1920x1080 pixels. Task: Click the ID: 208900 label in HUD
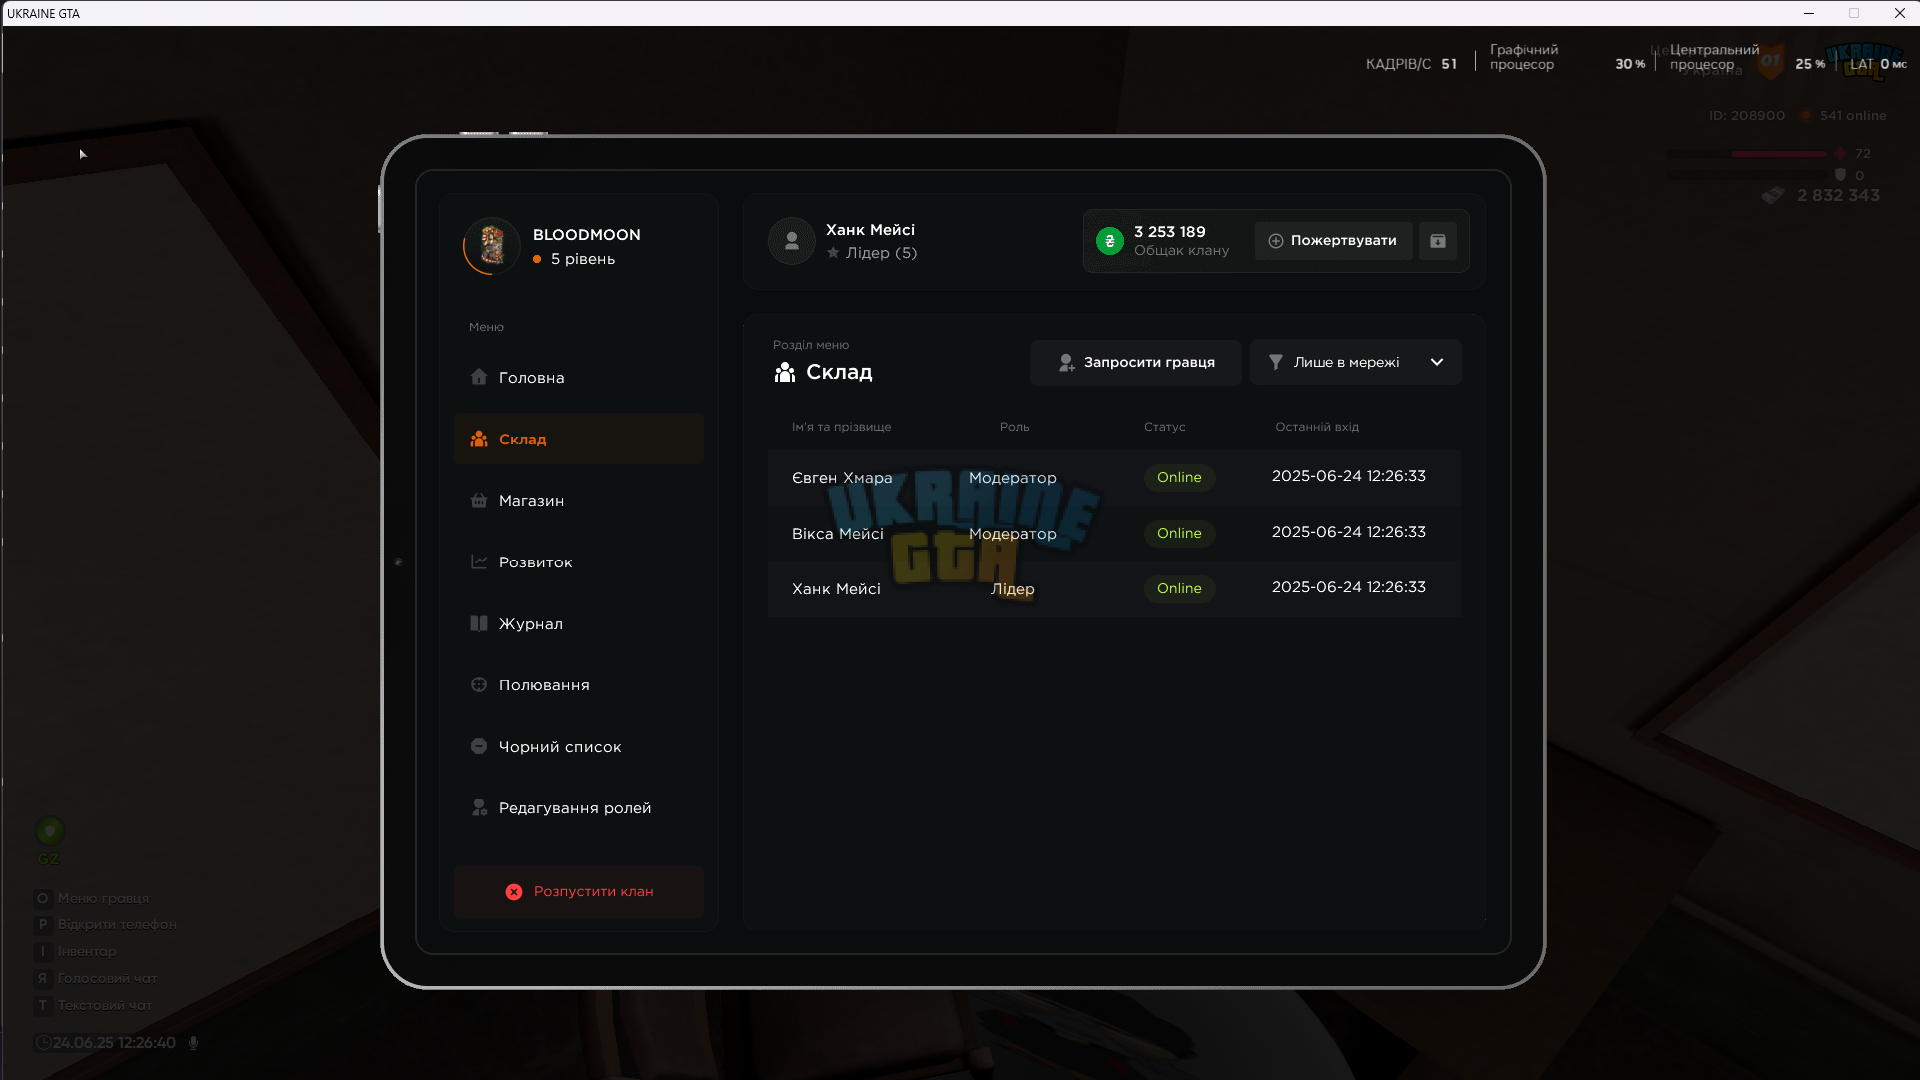1746,116
